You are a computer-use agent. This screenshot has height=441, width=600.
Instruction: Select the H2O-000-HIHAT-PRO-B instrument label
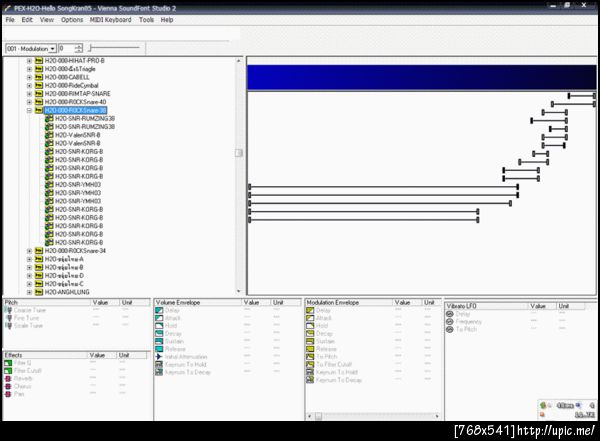point(74,60)
